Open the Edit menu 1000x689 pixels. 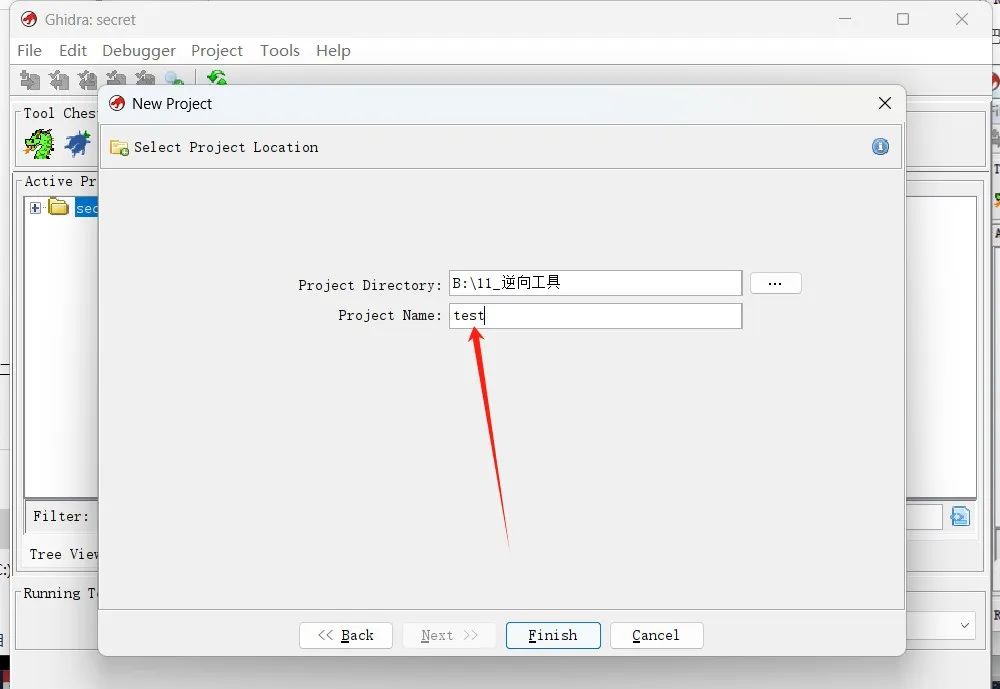pyautogui.click(x=73, y=50)
